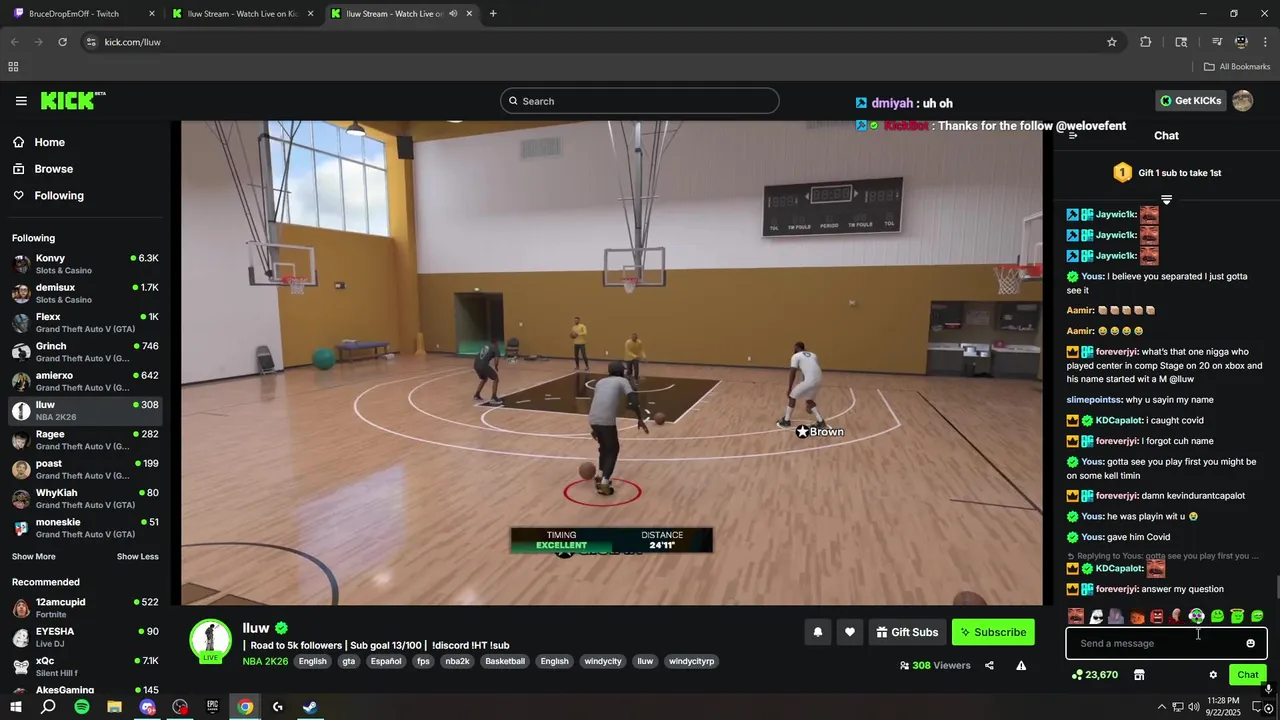
Task: Expand the pinned gift sub leaderboard
Action: pos(1166,200)
